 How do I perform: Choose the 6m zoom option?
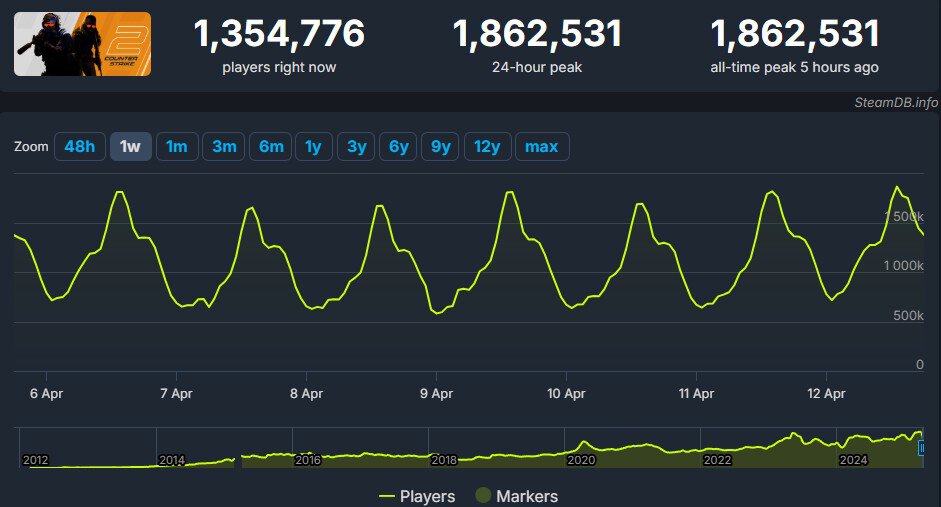pyautogui.click(x=271, y=146)
